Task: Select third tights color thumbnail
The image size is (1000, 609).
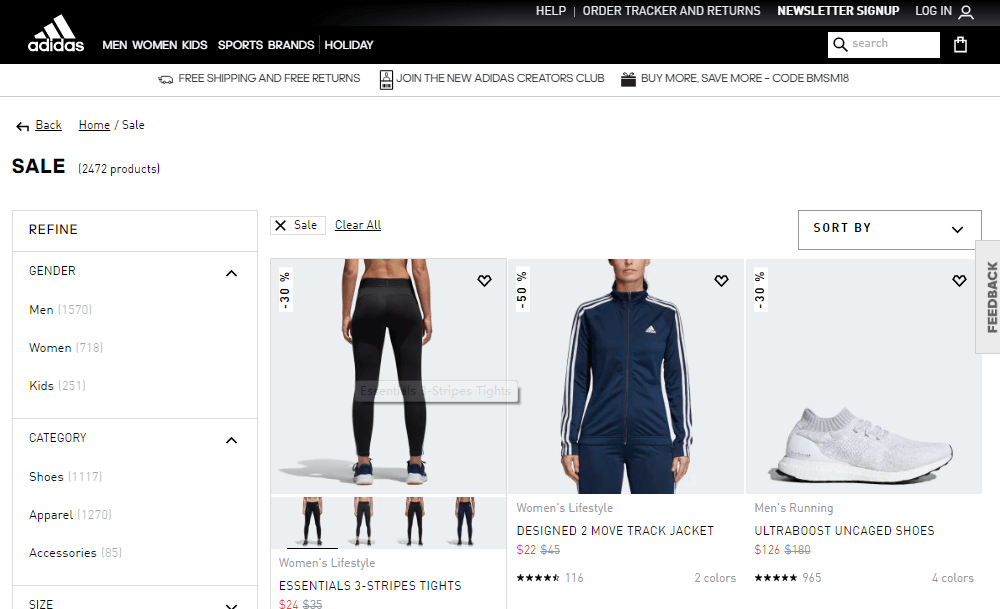Action: click(414, 522)
